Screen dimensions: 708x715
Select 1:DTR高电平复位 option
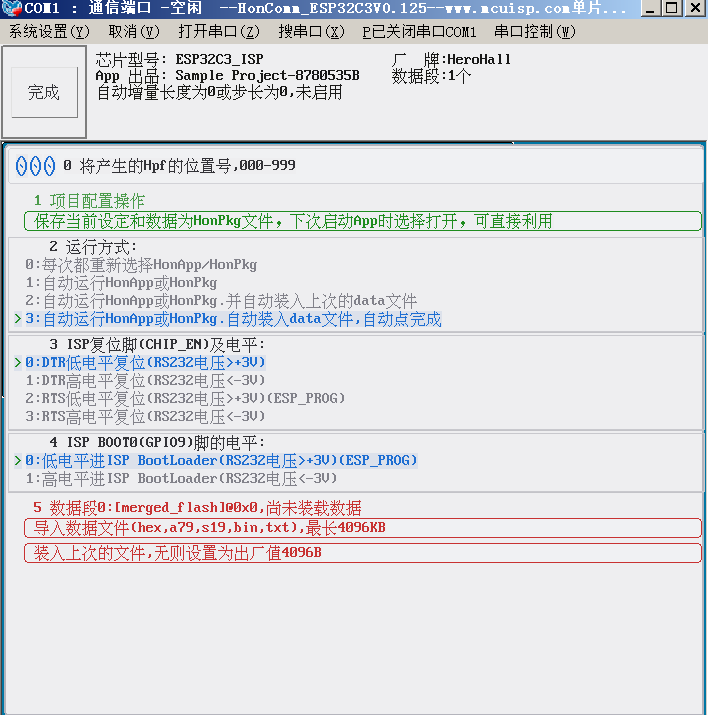click(145, 380)
